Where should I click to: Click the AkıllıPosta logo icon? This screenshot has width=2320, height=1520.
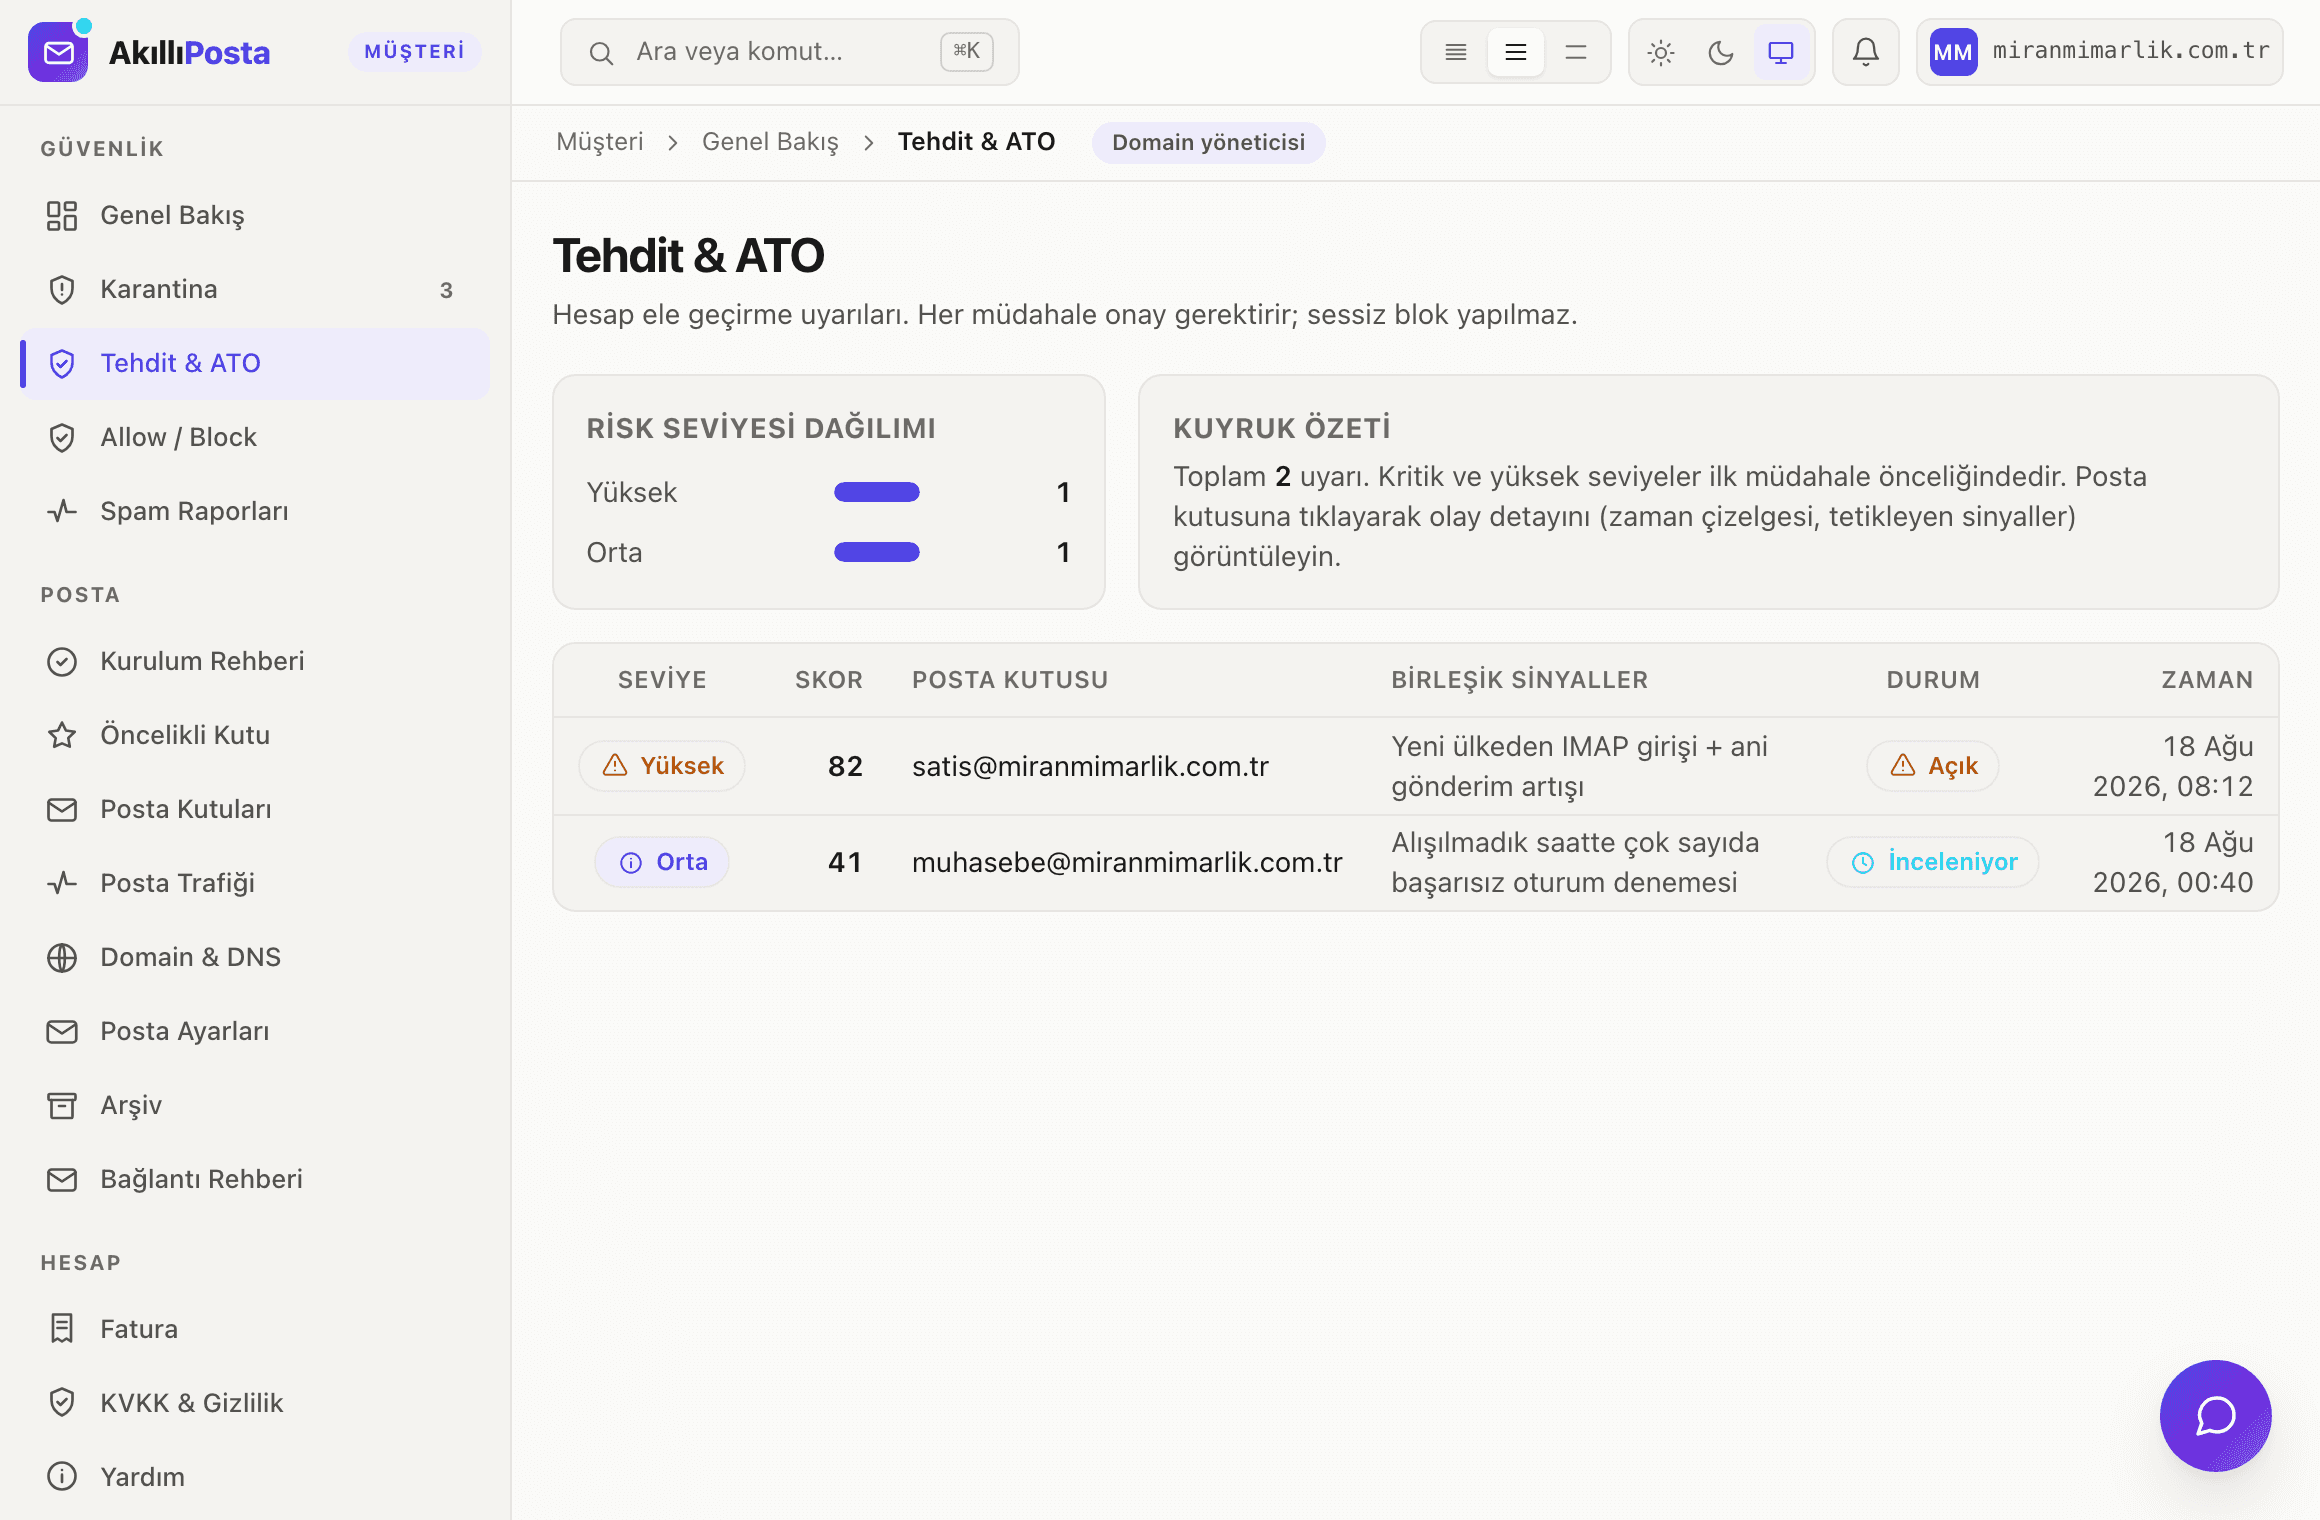(x=59, y=52)
